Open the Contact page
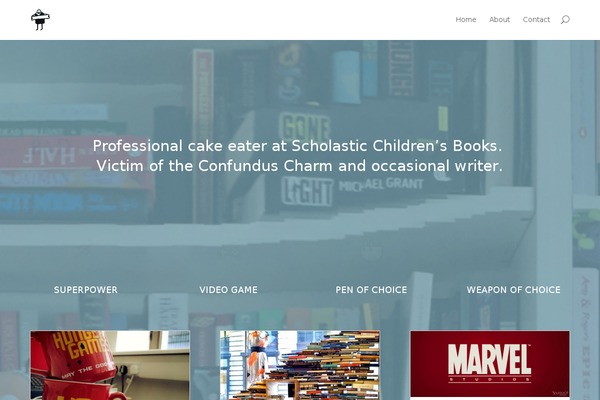The height and width of the screenshot is (400, 600). coord(536,20)
